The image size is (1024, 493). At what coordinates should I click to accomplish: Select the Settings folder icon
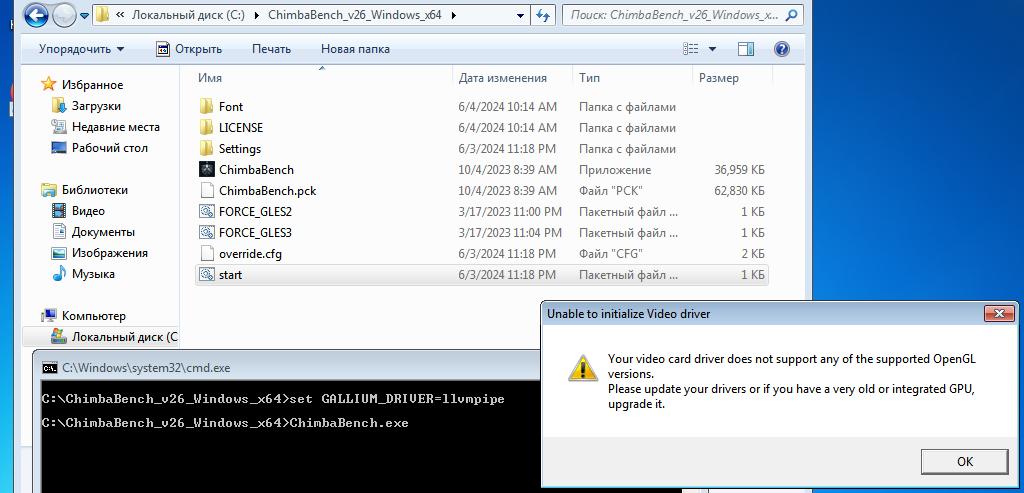206,148
